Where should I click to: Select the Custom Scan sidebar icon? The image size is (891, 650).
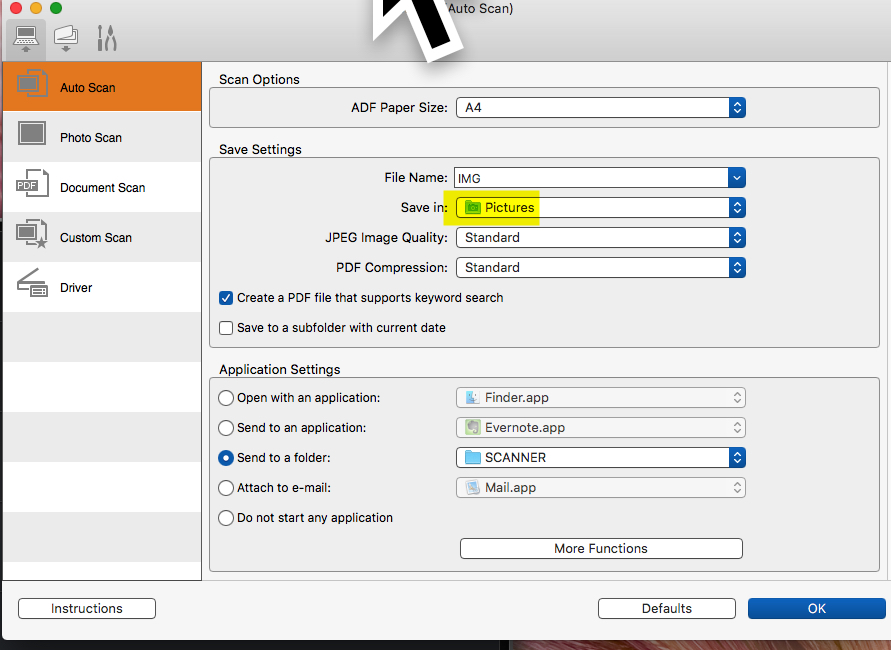[32, 236]
